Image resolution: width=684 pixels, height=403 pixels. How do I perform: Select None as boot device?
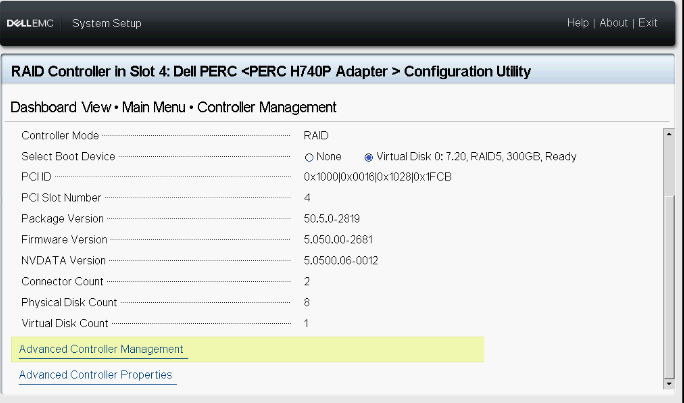[x=310, y=157]
